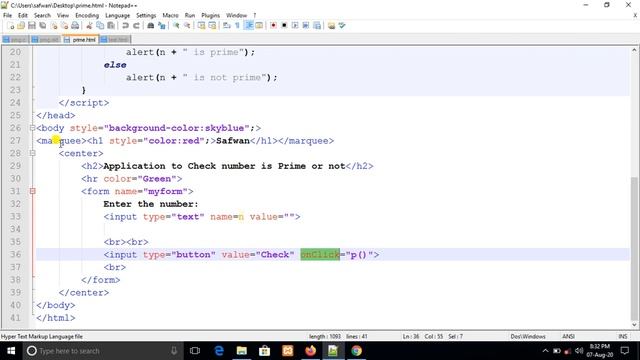This screenshot has height=360, width=640.
Task: Click the Save All toolbar icon
Action: pyautogui.click(x=42, y=26)
